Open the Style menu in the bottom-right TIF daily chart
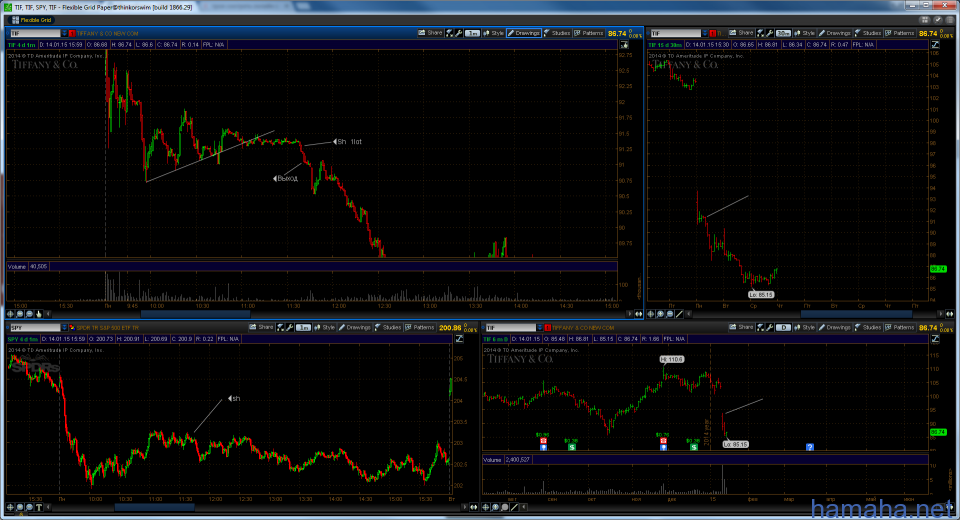Viewport: 960px width, 520px height. 804,328
